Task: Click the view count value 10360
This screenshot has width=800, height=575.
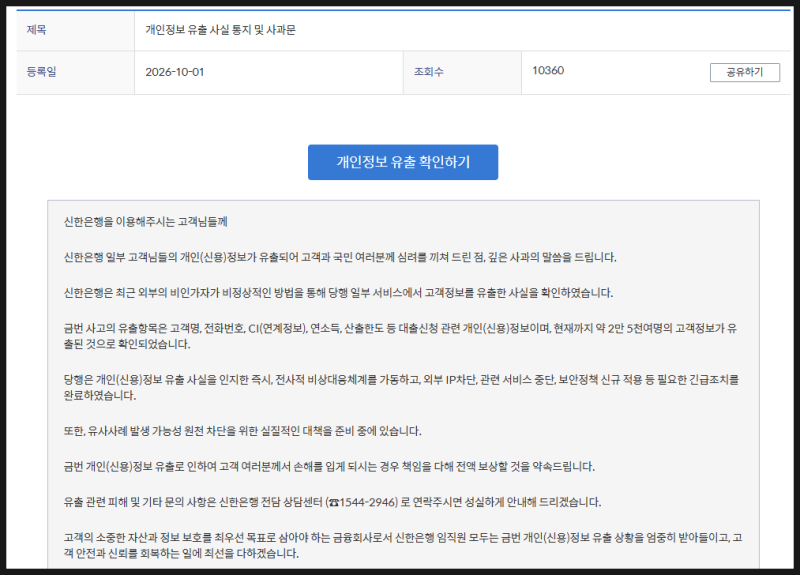Action: (548, 70)
